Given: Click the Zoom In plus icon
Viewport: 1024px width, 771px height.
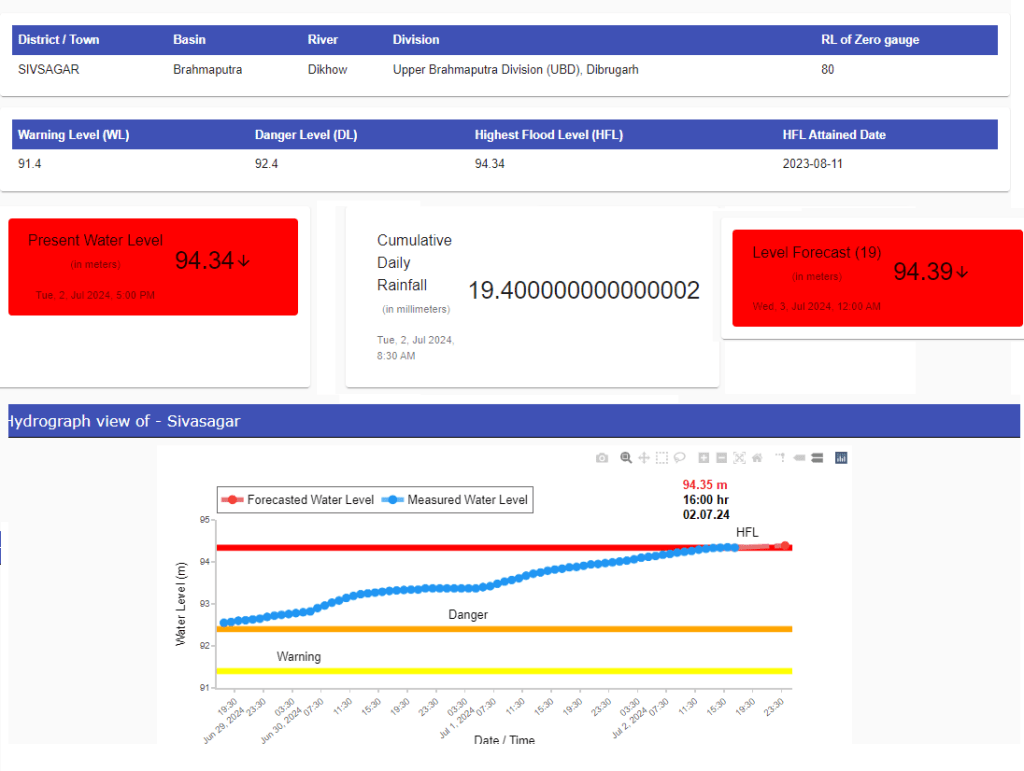Looking at the screenshot, I should point(704,458).
